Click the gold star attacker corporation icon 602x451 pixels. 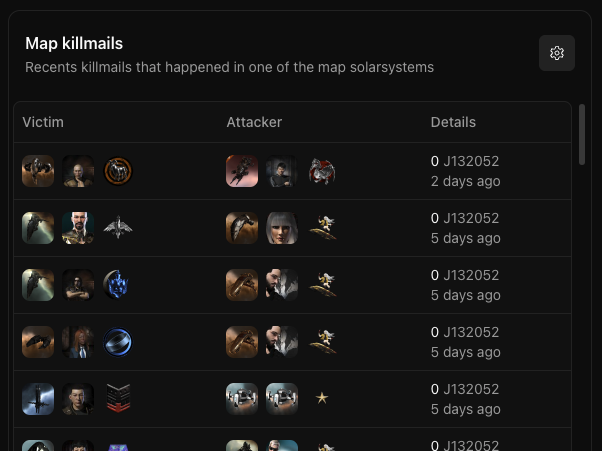point(322,398)
